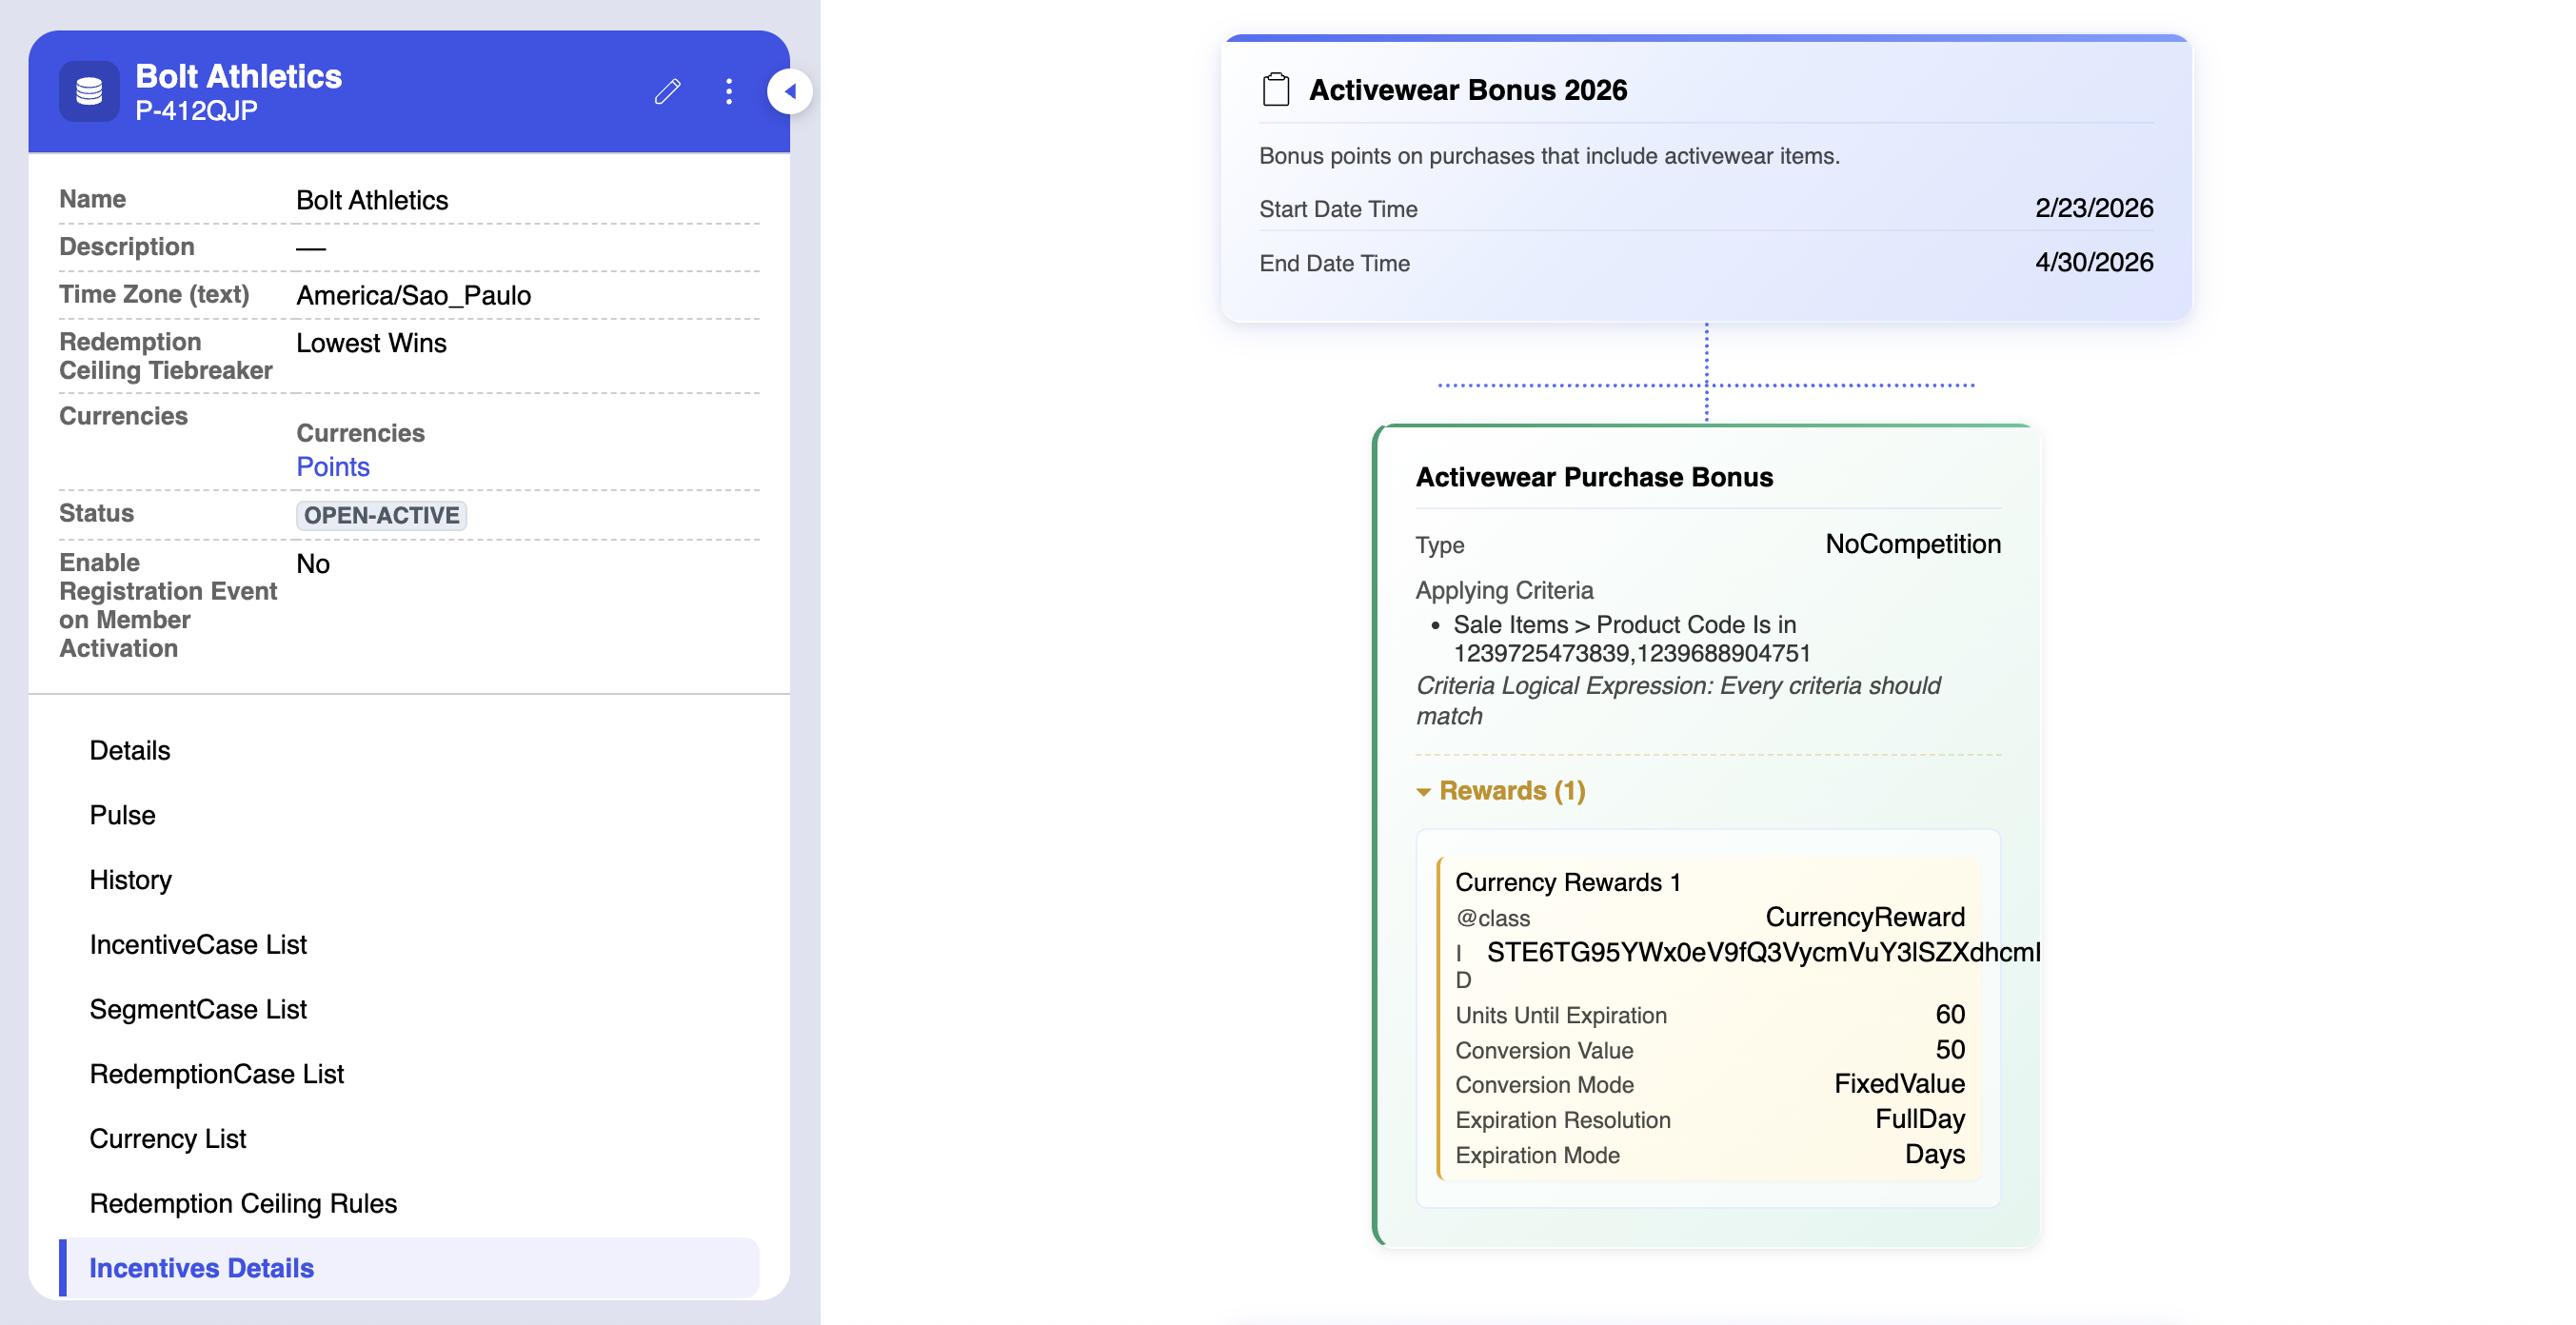Click the pencil edit icon in header
The image size is (2576, 1325).
click(x=667, y=92)
